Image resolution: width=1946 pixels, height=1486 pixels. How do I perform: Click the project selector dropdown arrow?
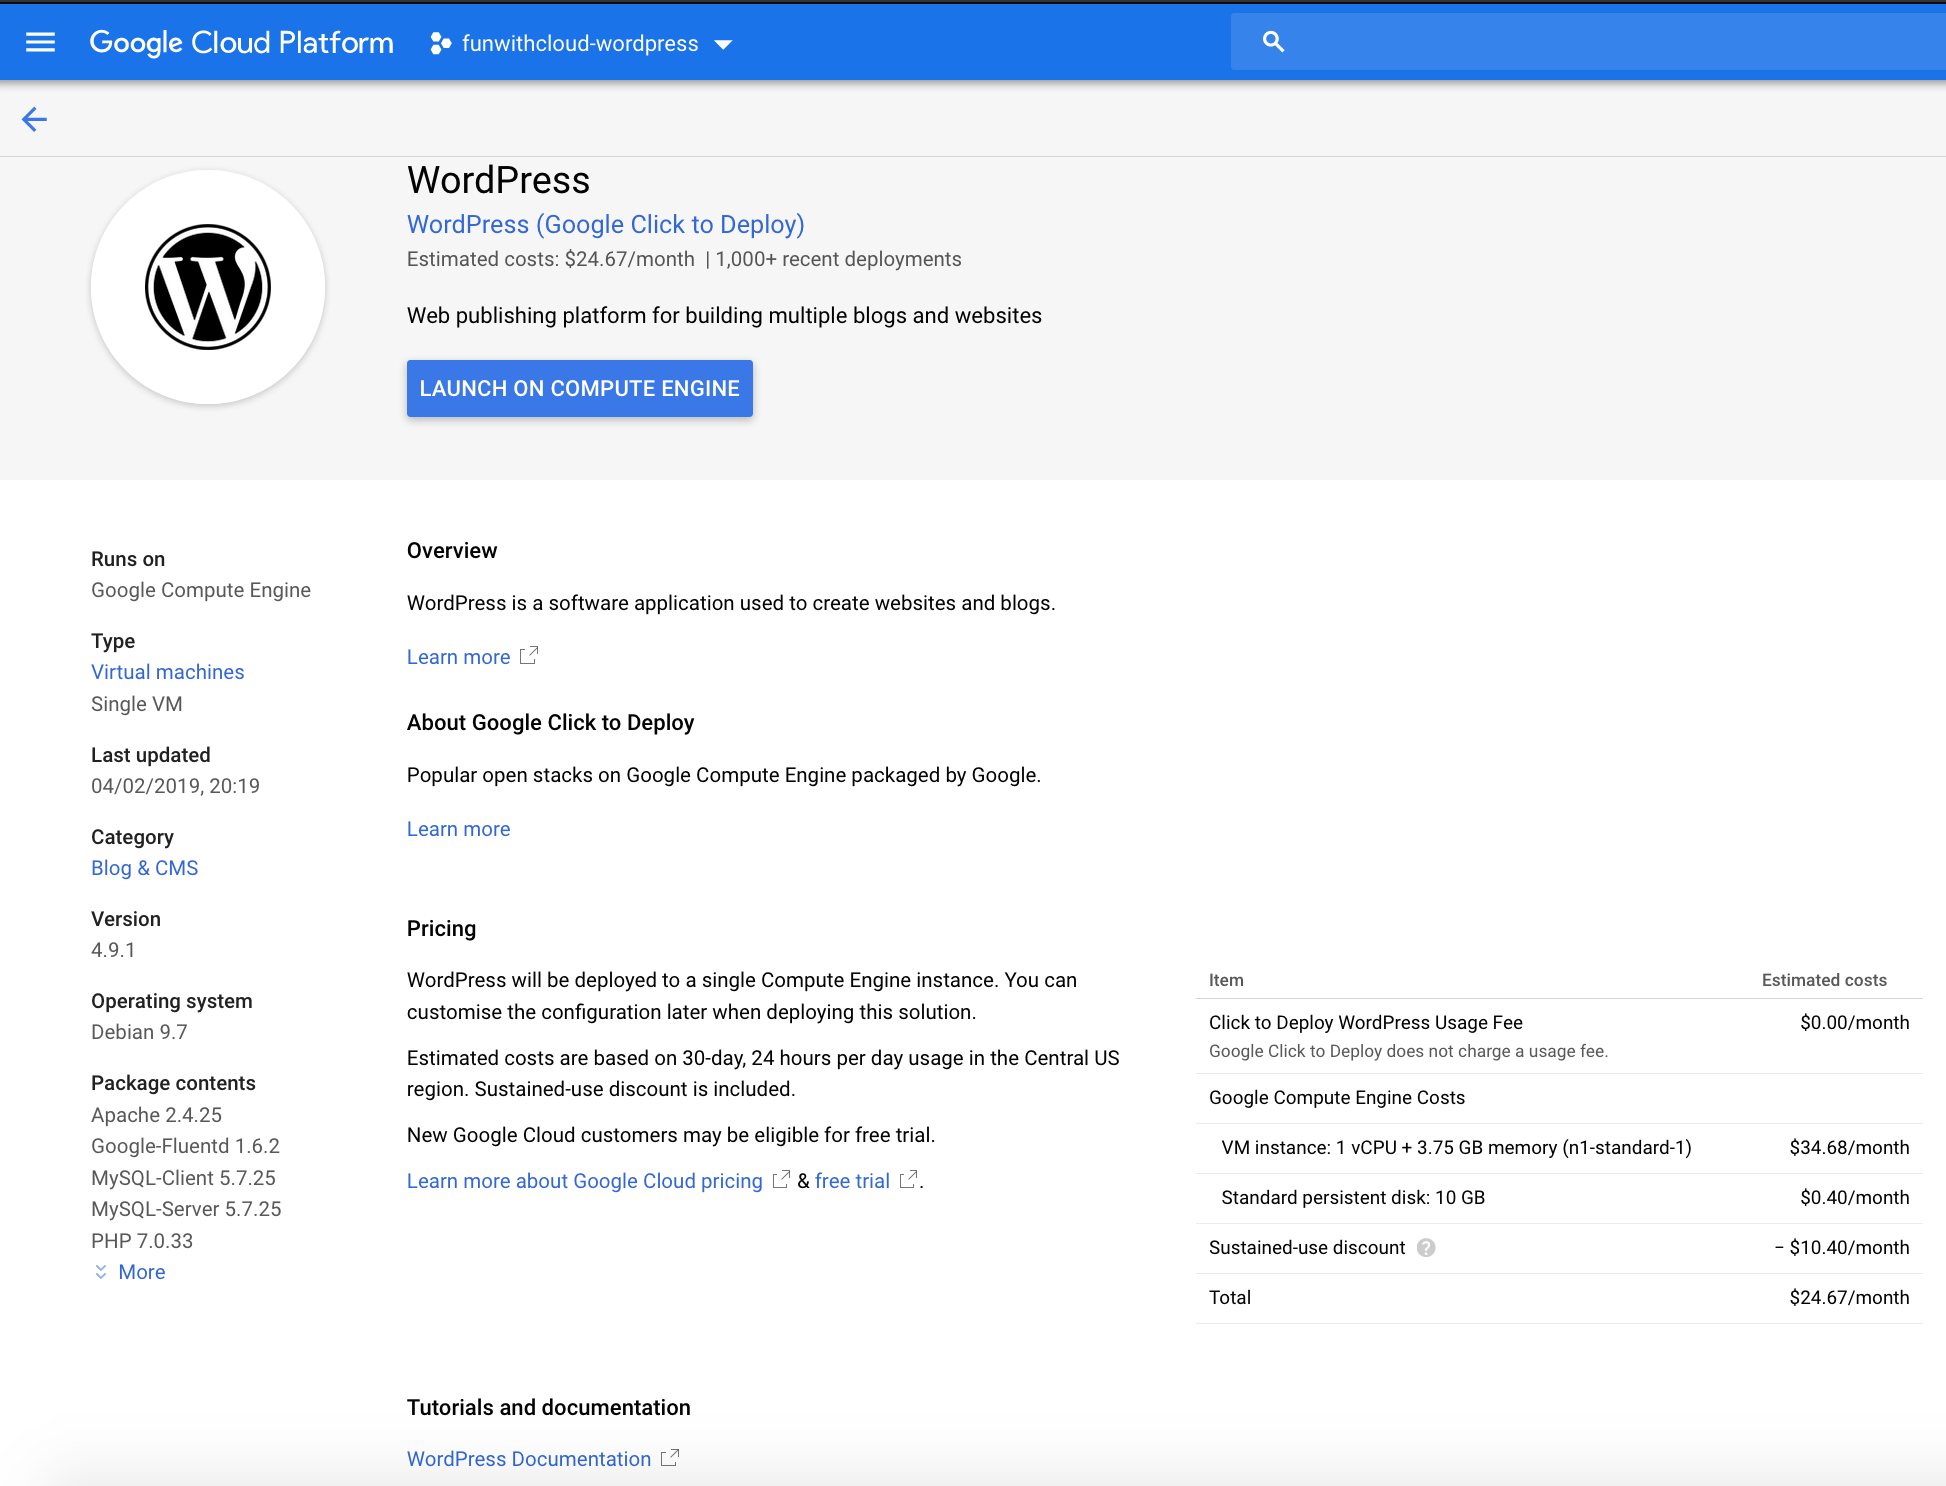tap(724, 44)
